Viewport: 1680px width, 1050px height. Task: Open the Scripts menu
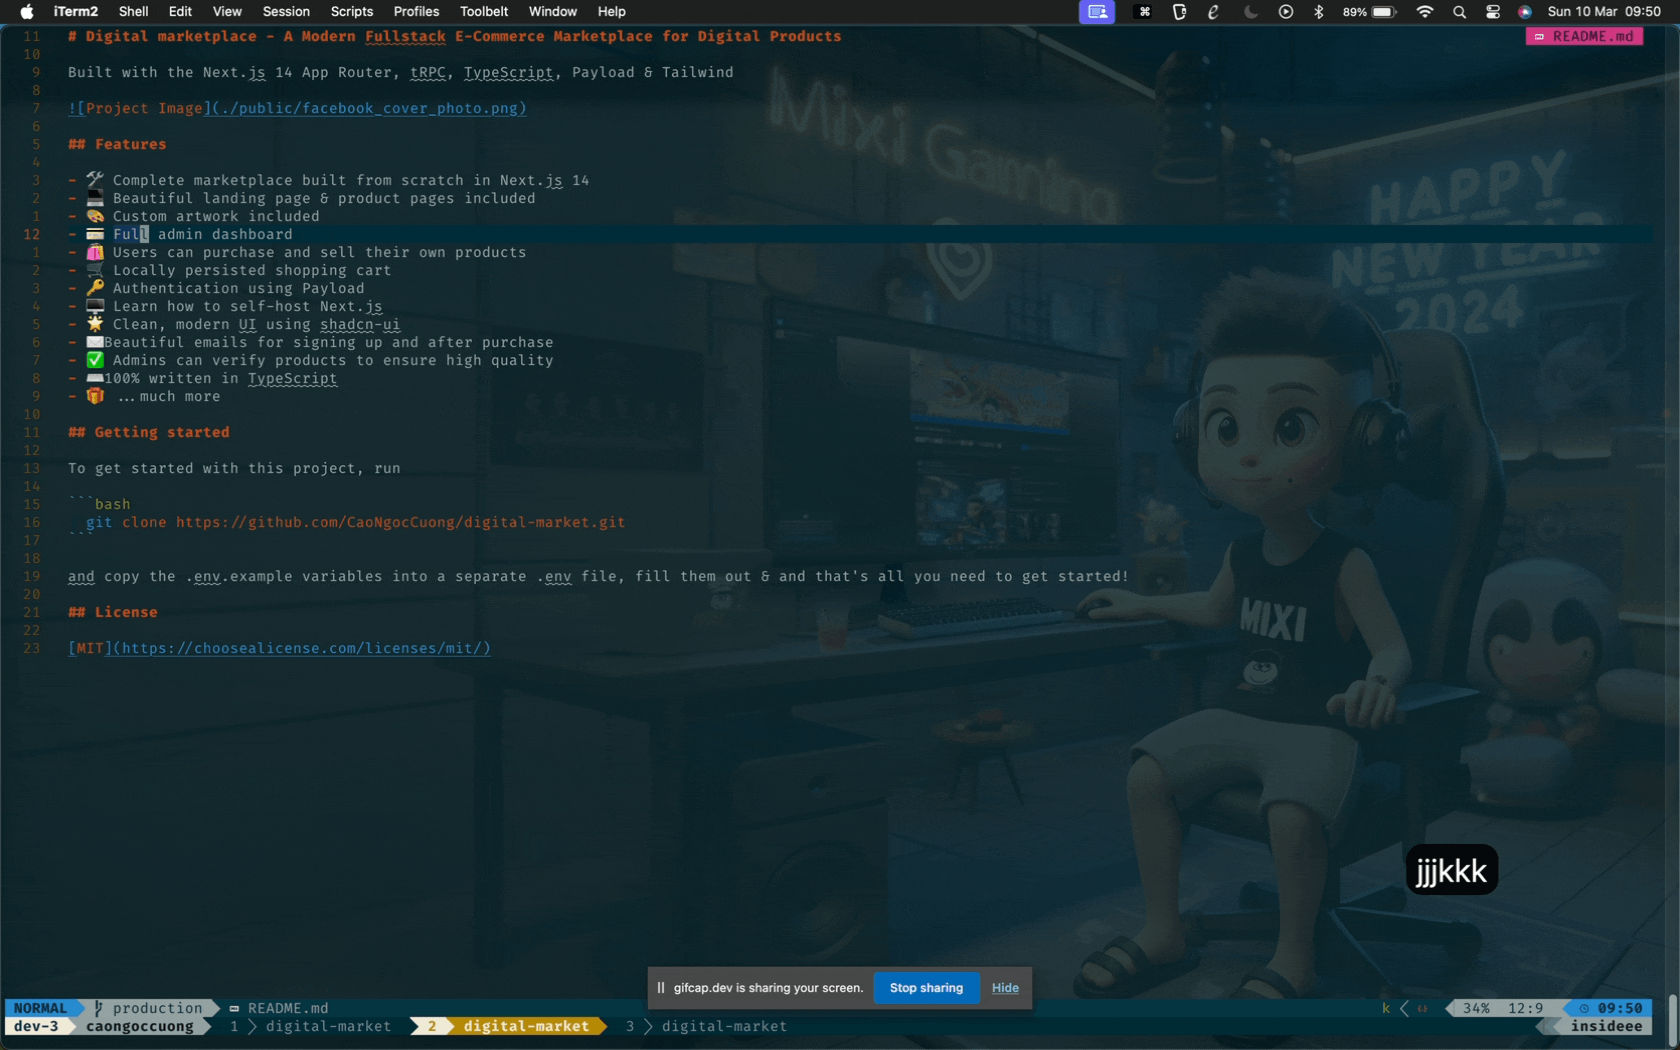(x=352, y=12)
